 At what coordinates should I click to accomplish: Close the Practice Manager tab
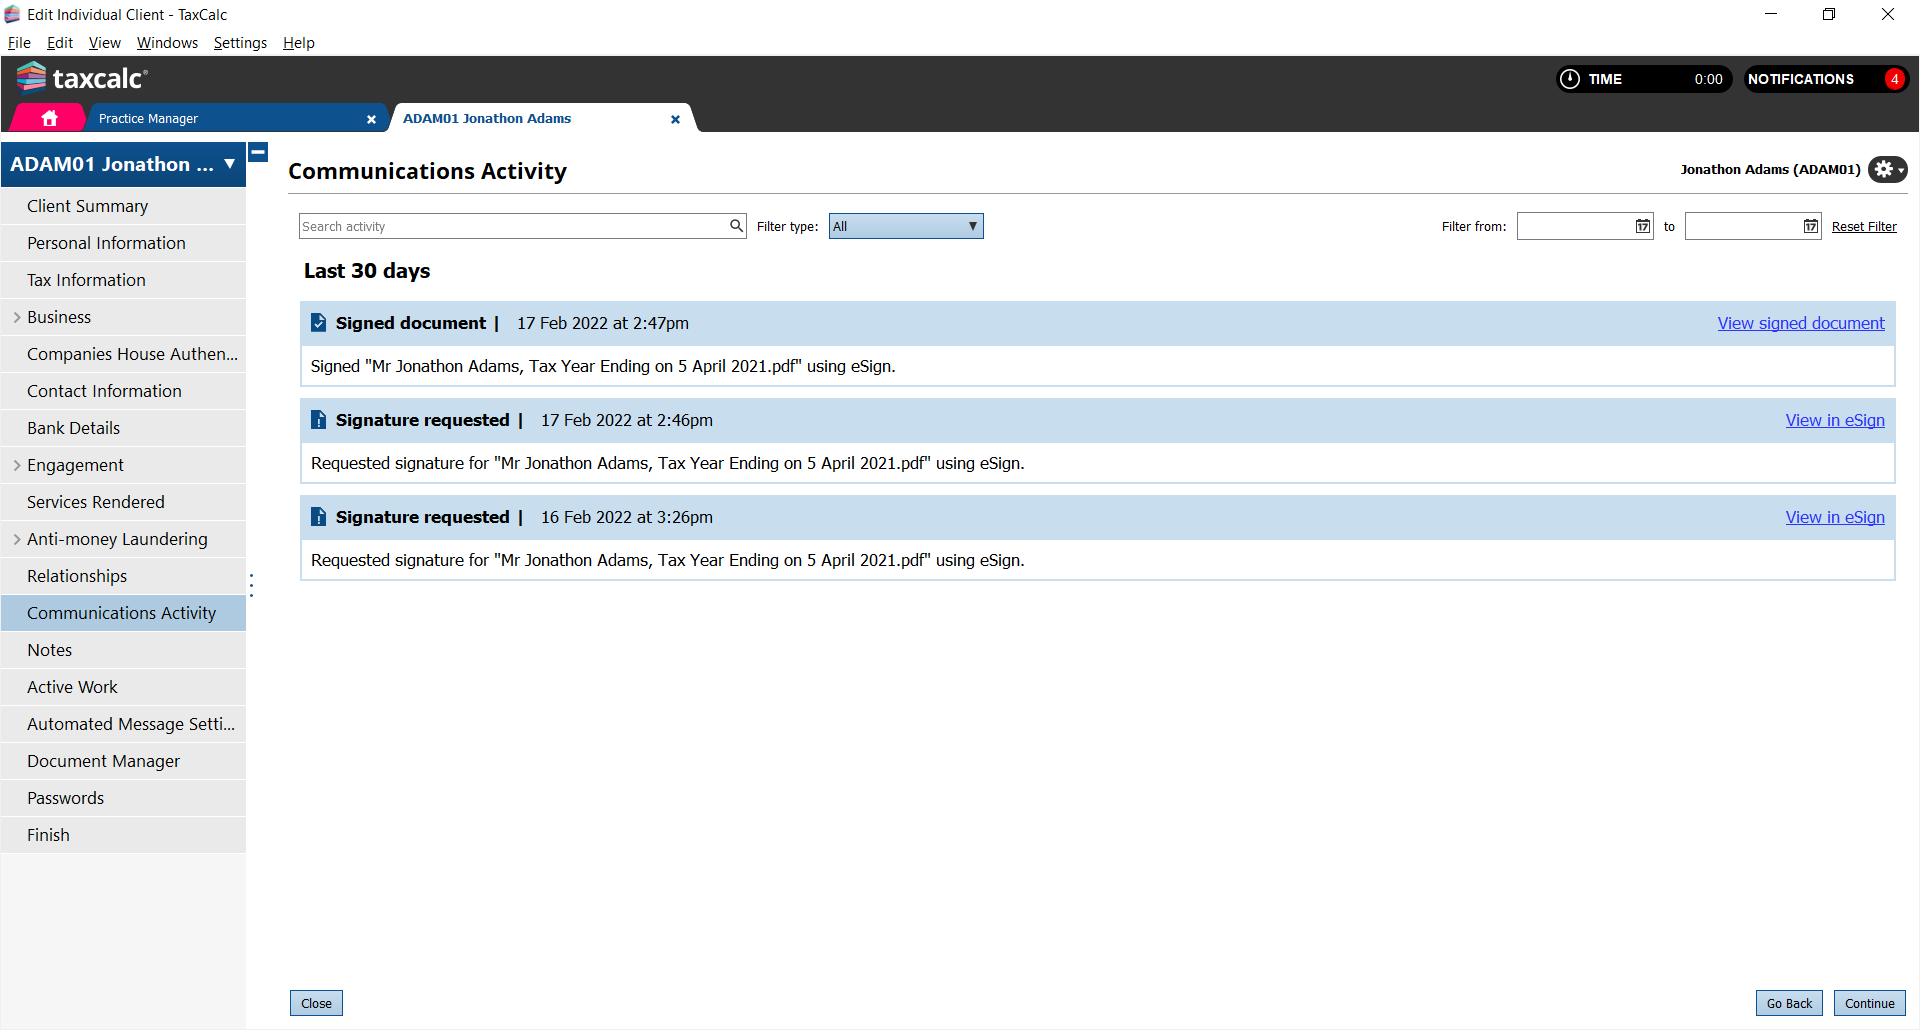[371, 119]
